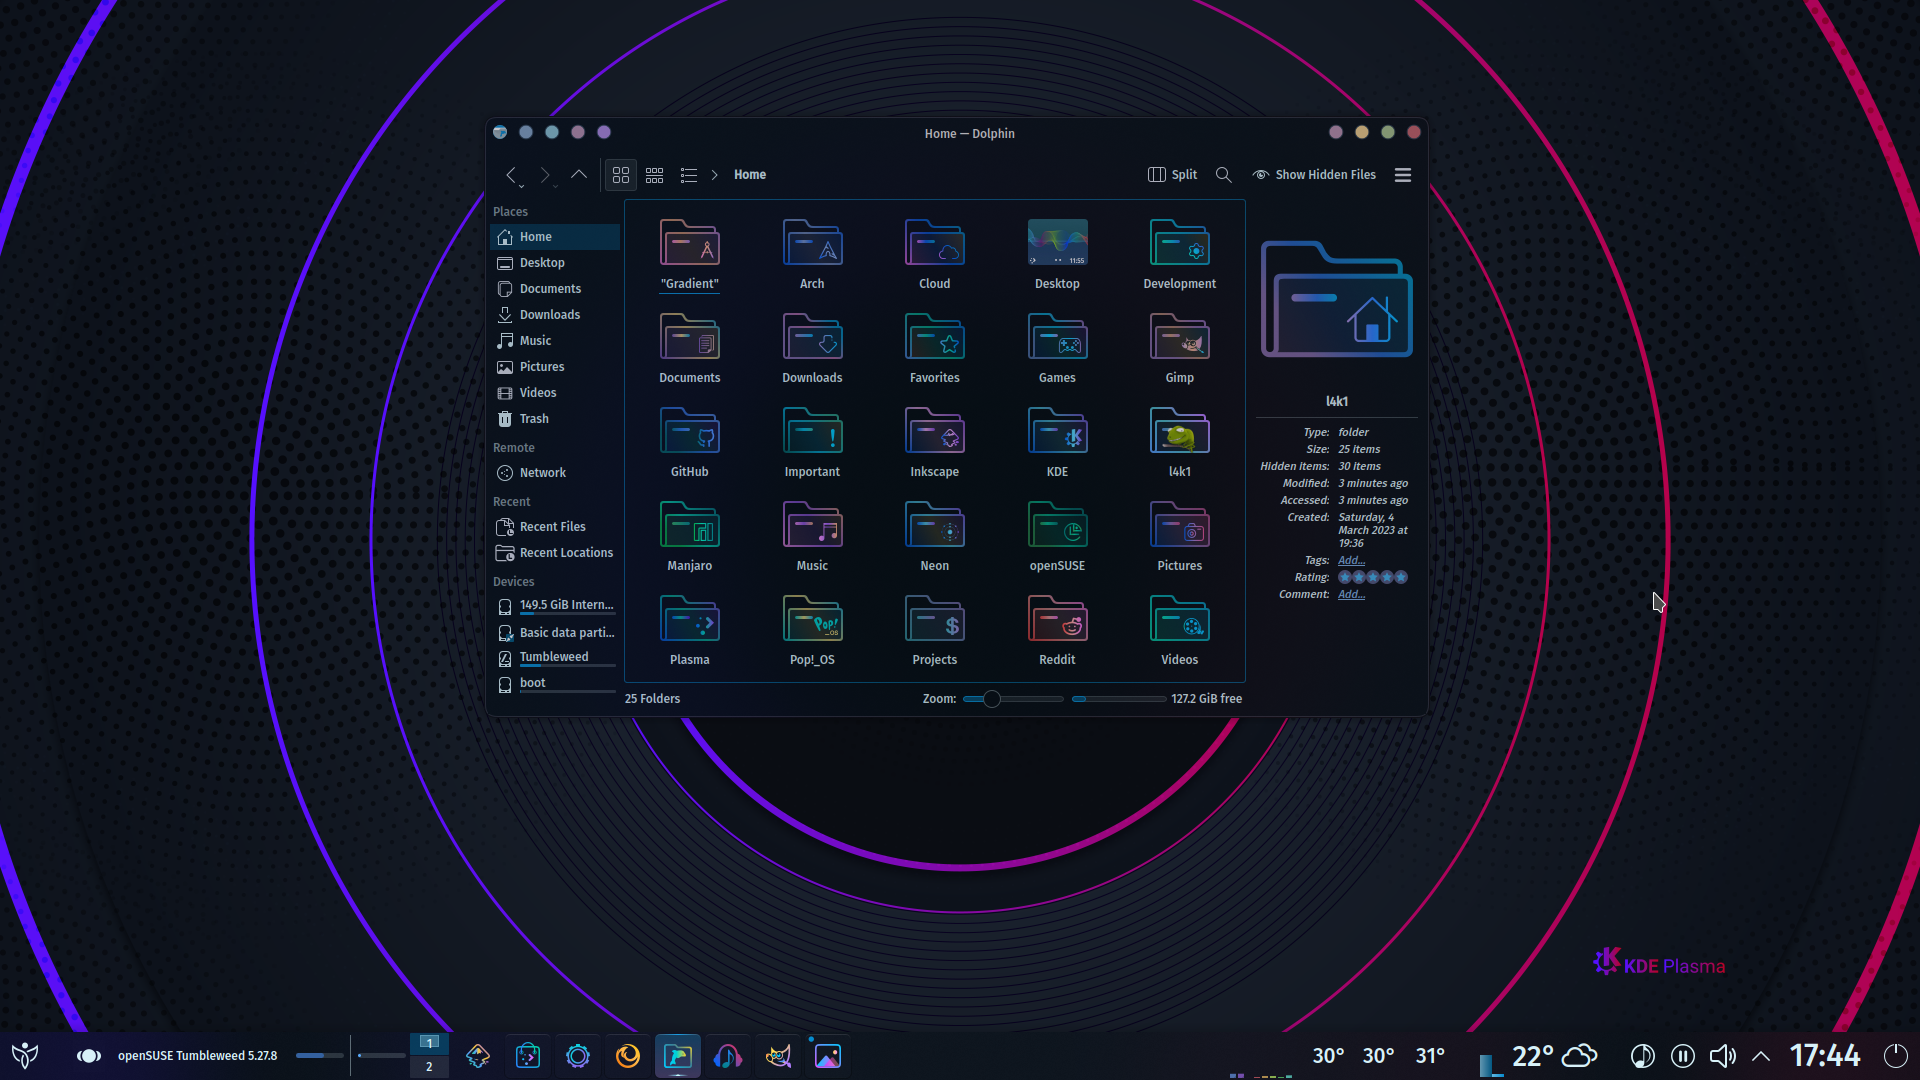Select the Pop!_OS folder icon
This screenshot has height=1080, width=1920.
(812, 619)
